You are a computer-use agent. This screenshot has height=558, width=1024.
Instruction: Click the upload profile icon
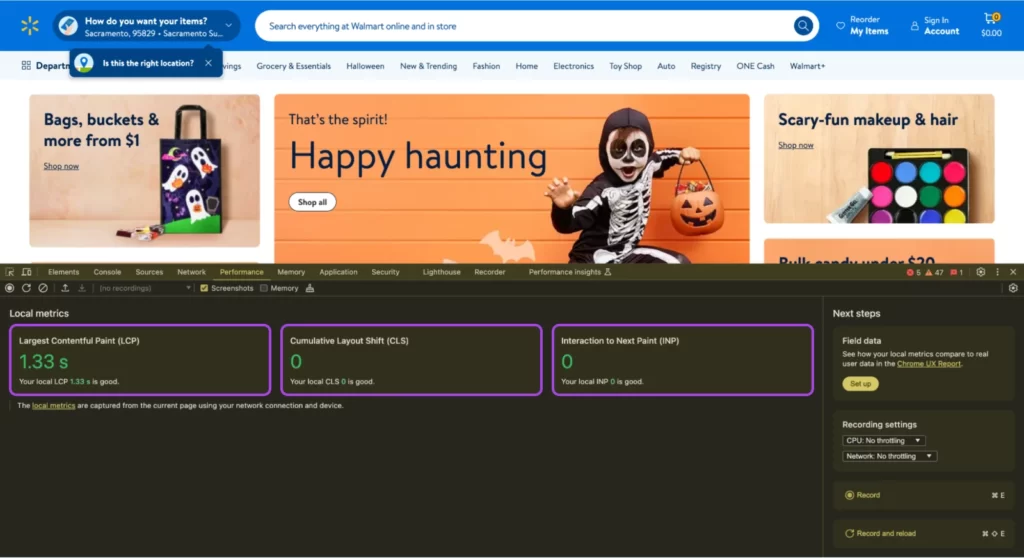coord(66,288)
